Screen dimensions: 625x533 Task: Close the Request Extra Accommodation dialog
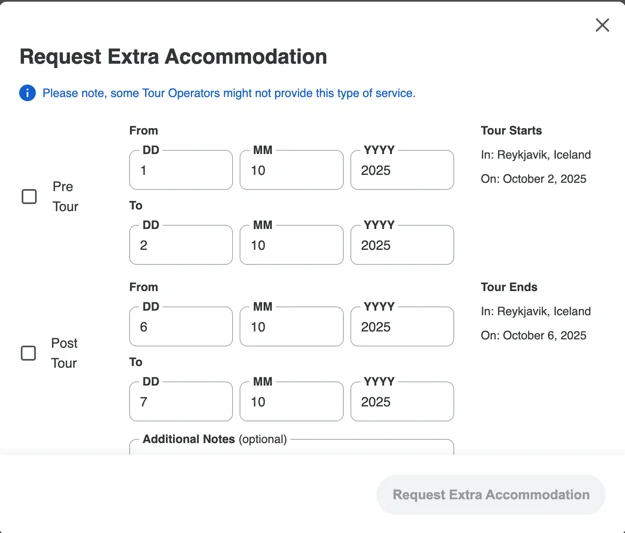602,25
